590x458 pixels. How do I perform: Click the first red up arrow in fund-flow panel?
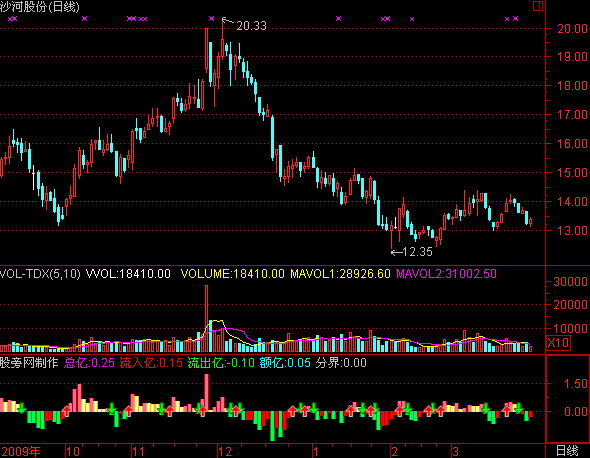[x=67, y=411]
